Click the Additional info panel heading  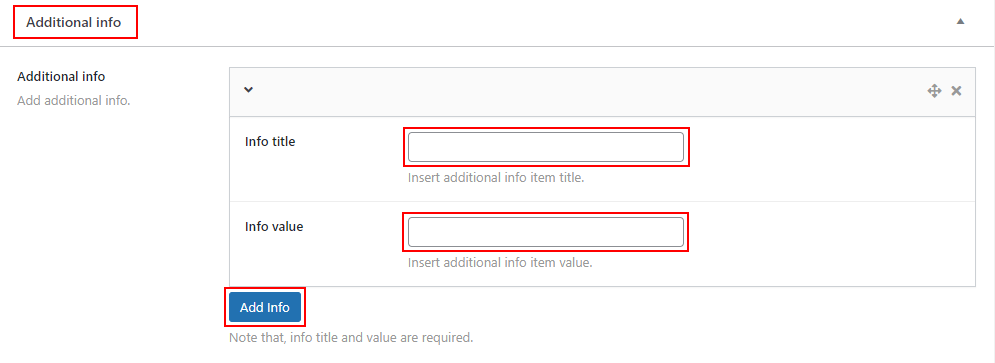[74, 22]
